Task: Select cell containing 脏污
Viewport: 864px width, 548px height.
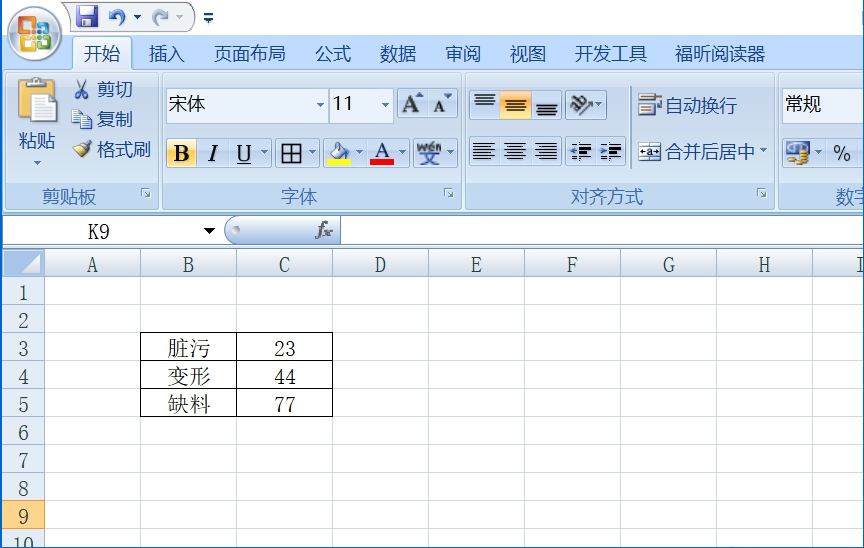Action: click(x=188, y=347)
